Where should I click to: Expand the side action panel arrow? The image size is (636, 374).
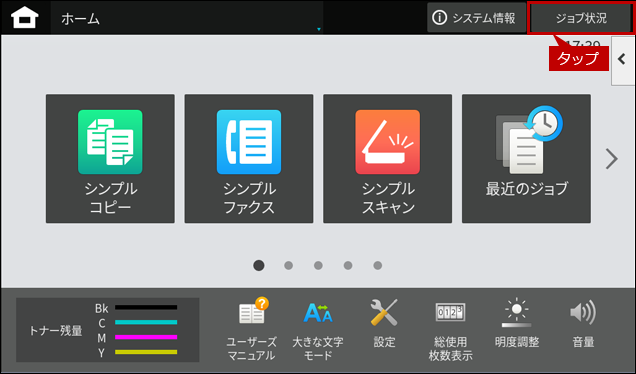pos(623,60)
